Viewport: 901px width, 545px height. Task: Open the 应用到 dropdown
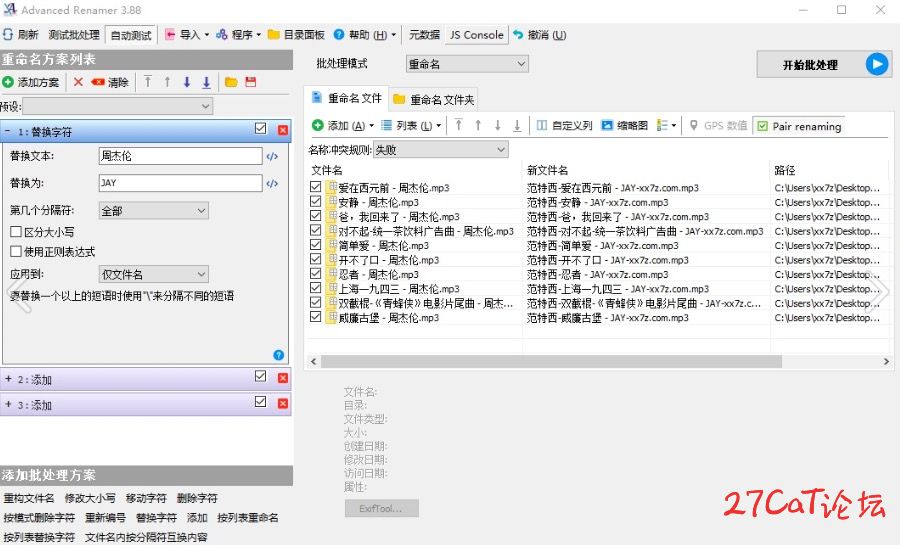[153, 274]
